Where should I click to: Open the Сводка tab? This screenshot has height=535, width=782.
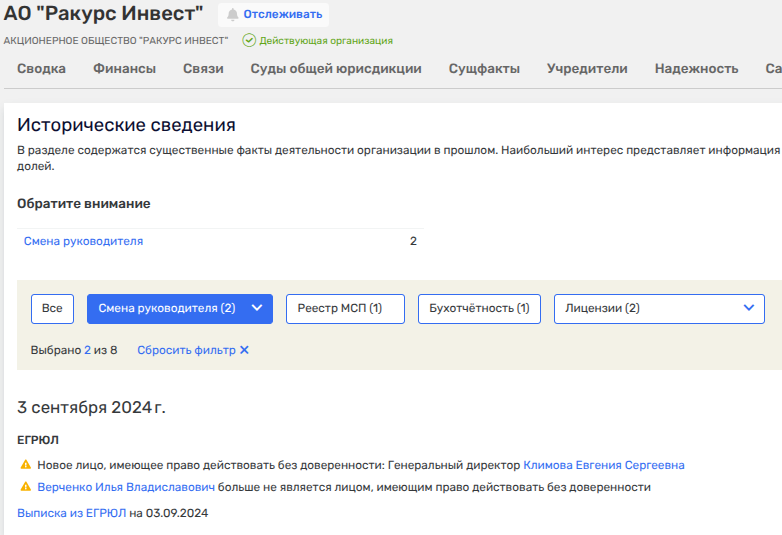(42, 69)
